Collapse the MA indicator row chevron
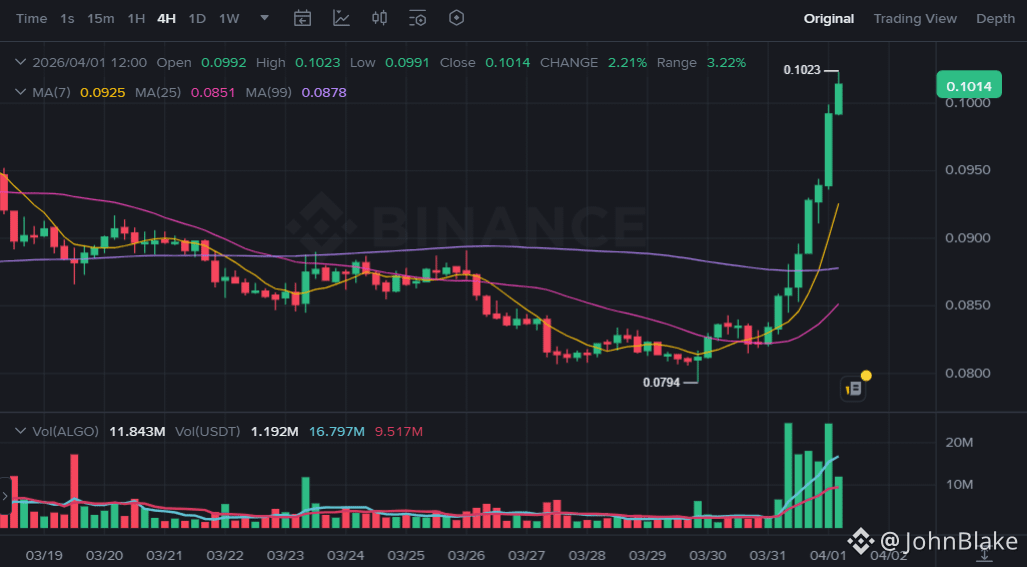The width and height of the screenshot is (1027, 567). click(x=20, y=92)
